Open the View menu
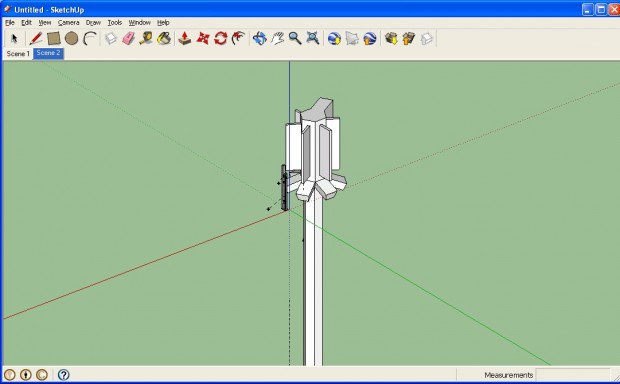The width and height of the screenshot is (620, 384). 45,23
